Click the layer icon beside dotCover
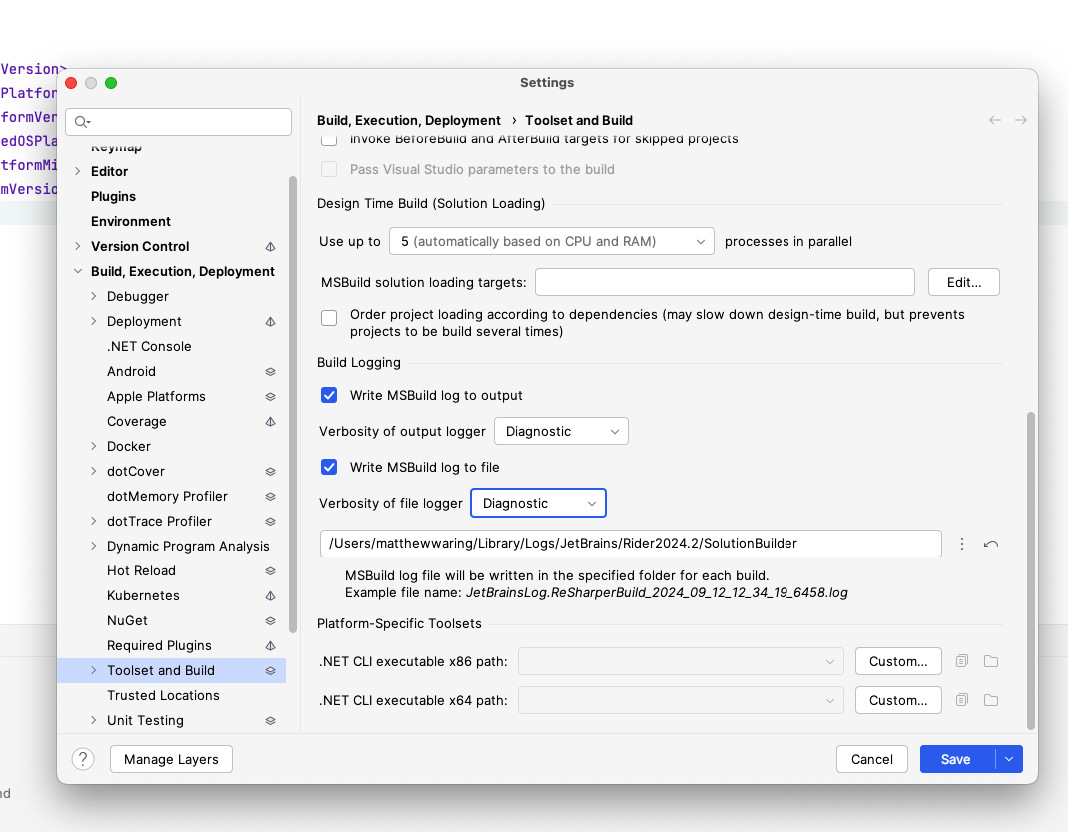 click(270, 472)
